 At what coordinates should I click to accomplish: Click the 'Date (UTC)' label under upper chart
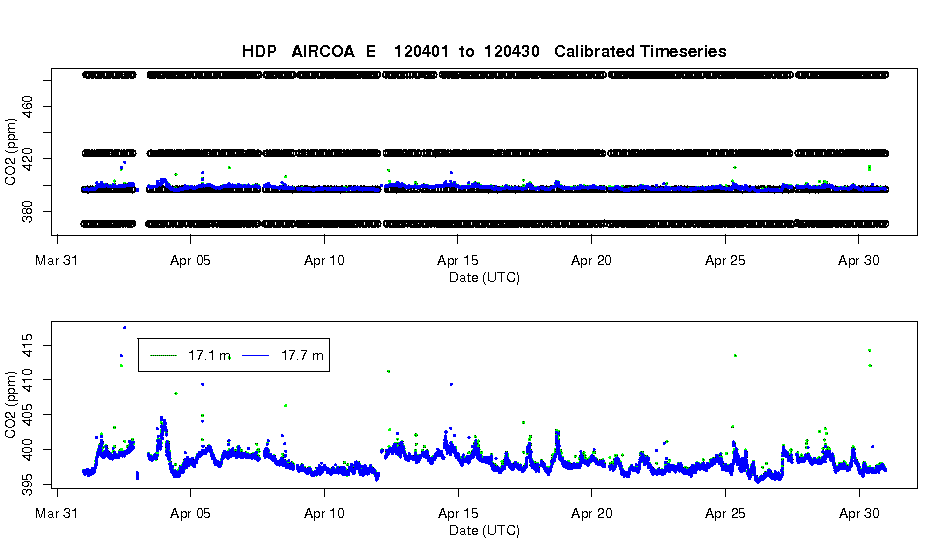coord(484,277)
